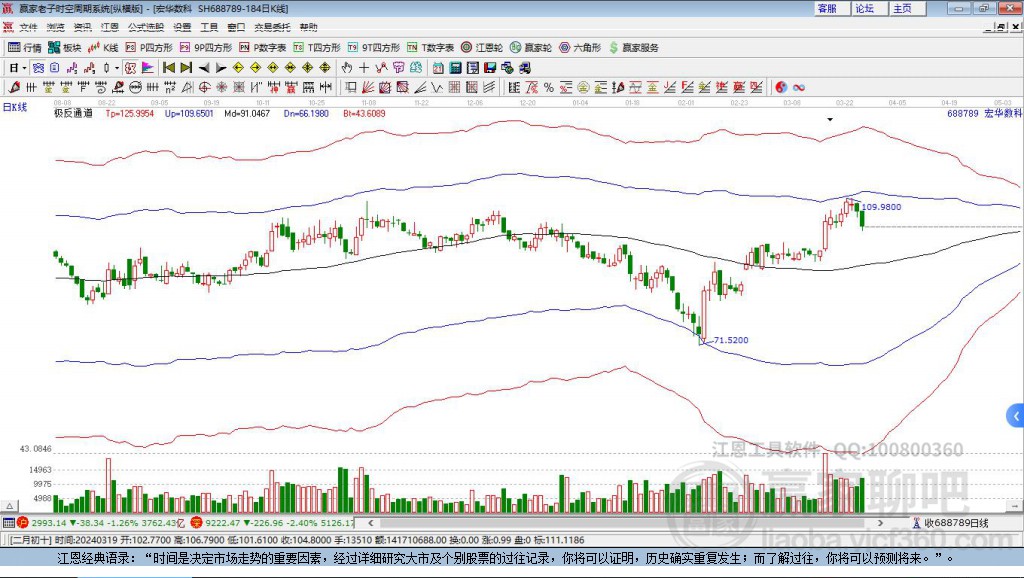
Task: Click the 主页 homepage button
Action: coord(908,8)
